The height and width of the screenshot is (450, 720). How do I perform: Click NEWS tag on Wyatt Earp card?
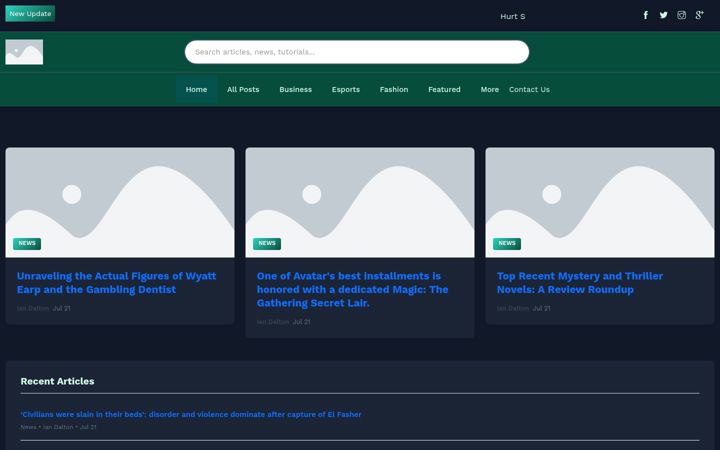tap(27, 243)
